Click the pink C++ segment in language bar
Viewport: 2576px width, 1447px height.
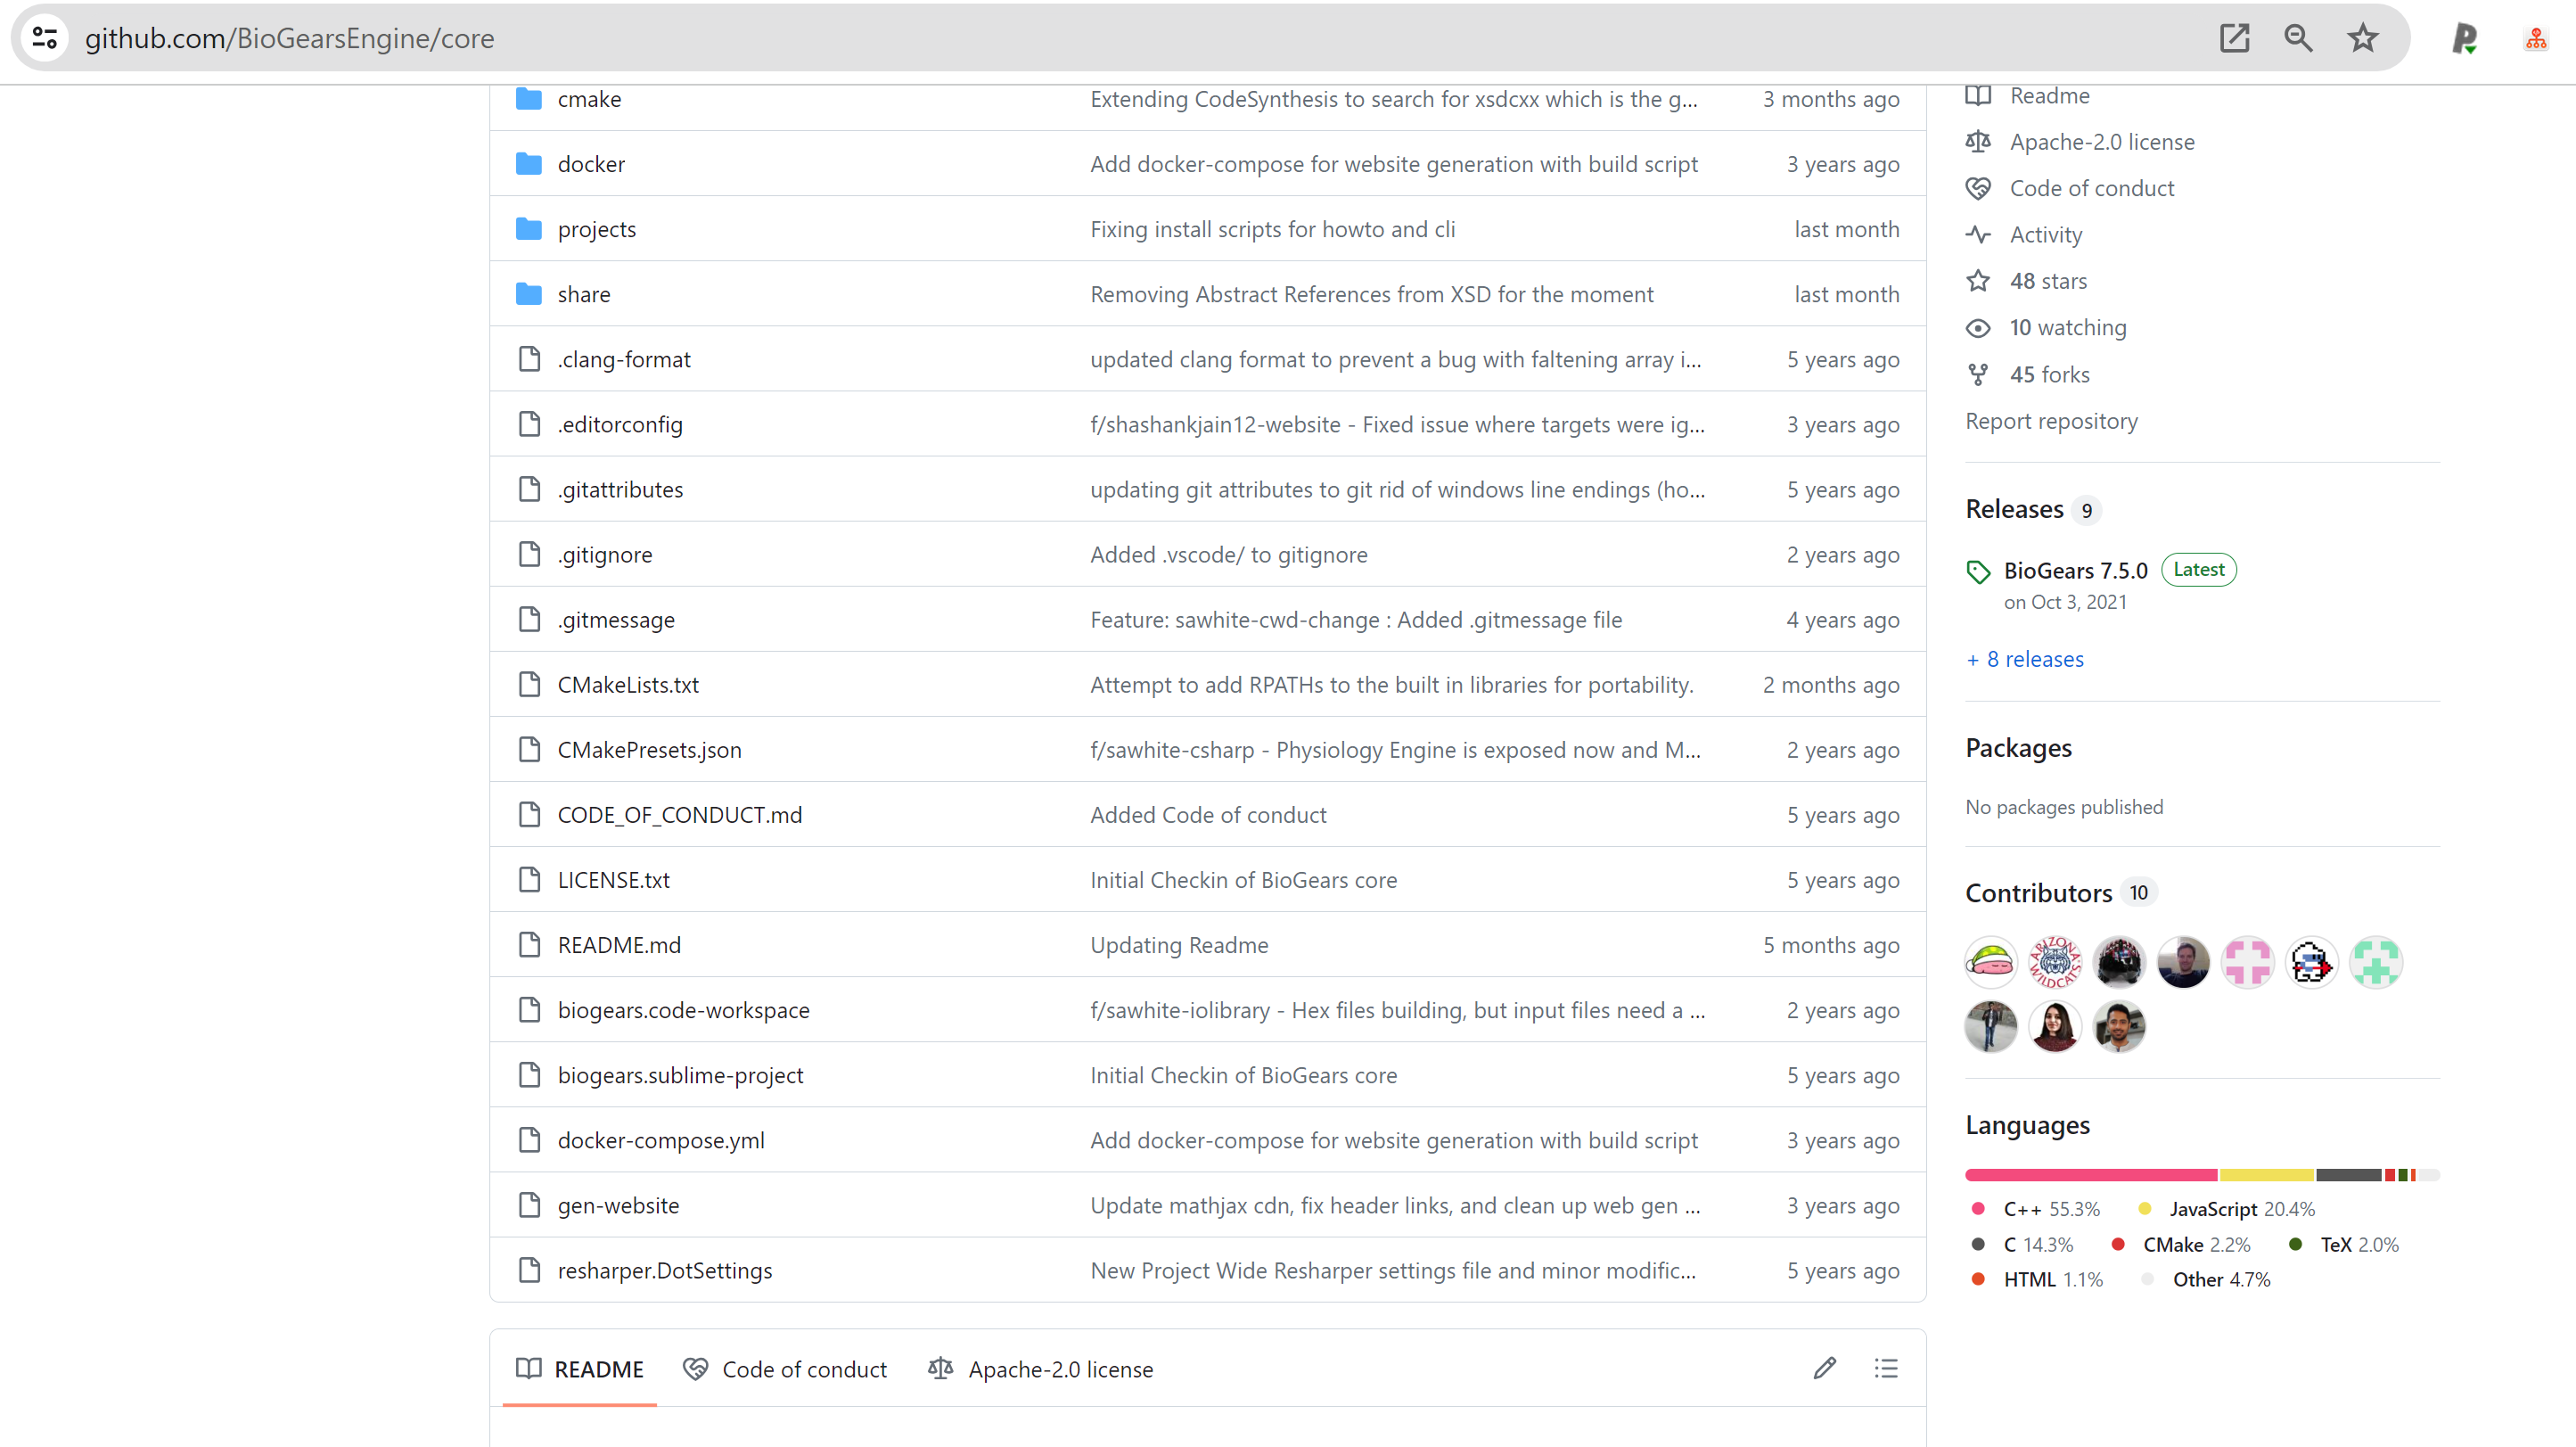pos(2090,1175)
